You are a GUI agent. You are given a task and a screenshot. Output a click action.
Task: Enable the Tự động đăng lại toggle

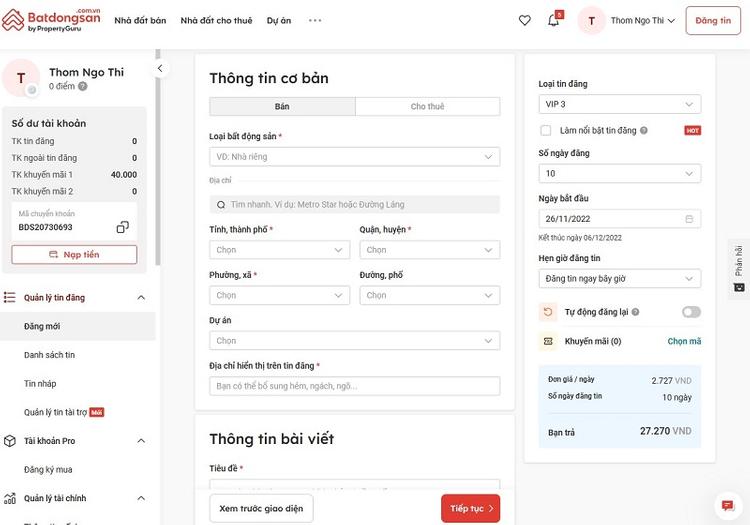(691, 312)
